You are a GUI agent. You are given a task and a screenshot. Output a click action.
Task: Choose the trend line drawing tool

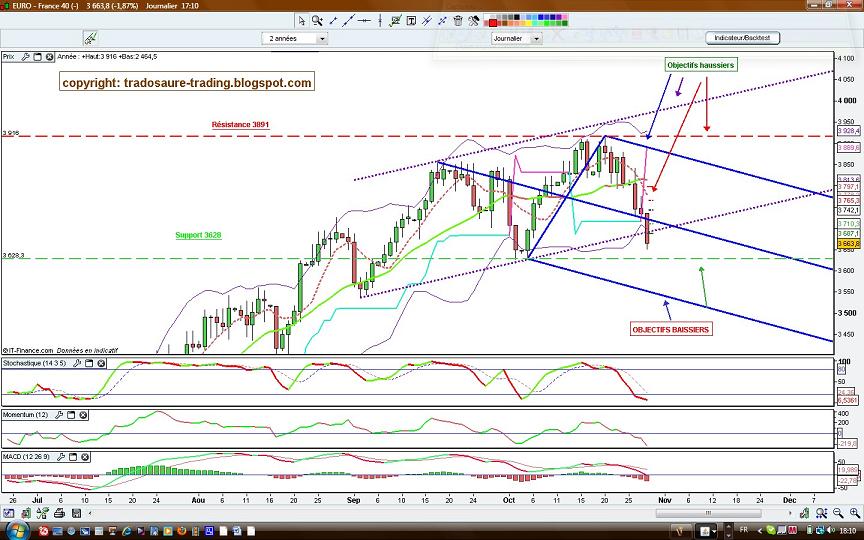[x=333, y=21]
